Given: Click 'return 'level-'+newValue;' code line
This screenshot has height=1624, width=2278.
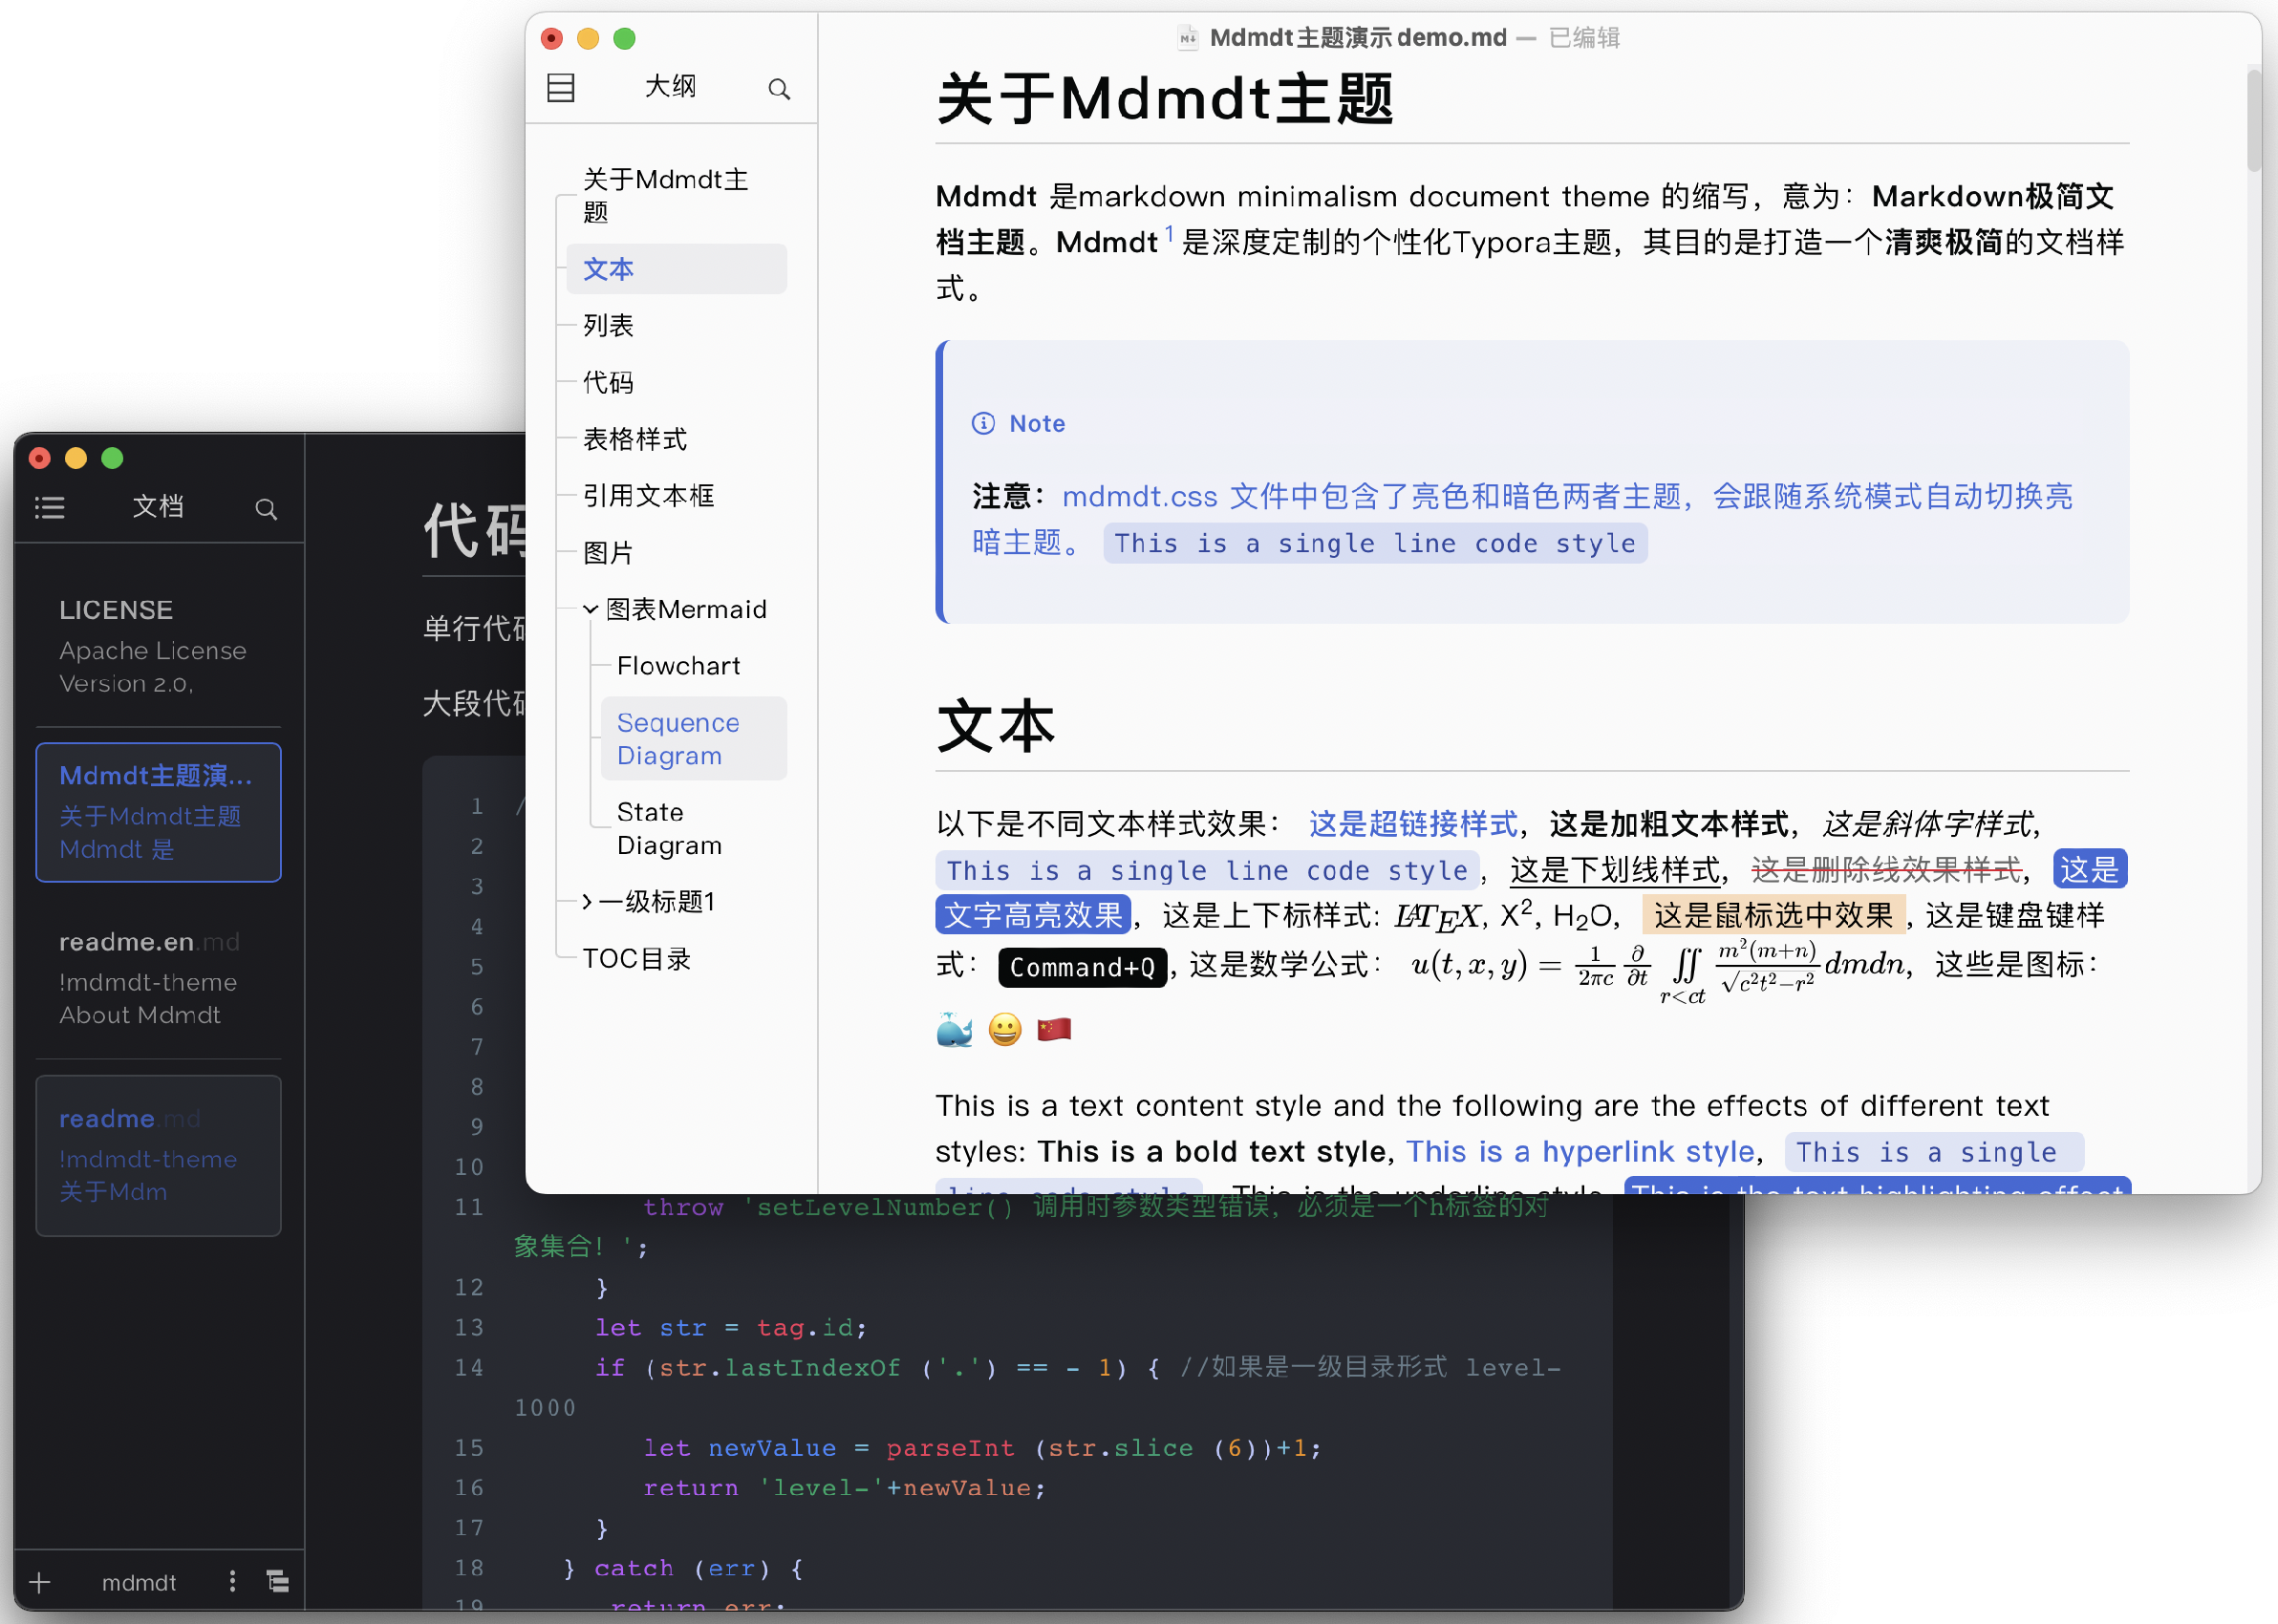Looking at the screenshot, I should coord(844,1488).
